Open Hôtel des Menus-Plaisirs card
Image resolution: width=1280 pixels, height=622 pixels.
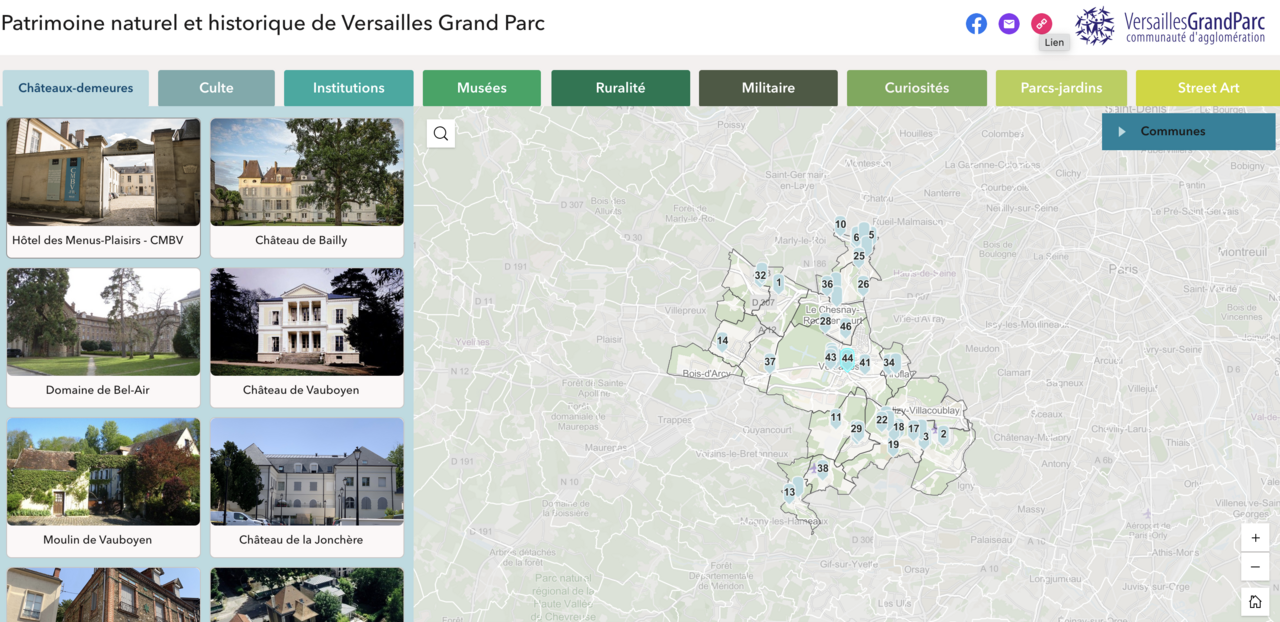tap(104, 188)
